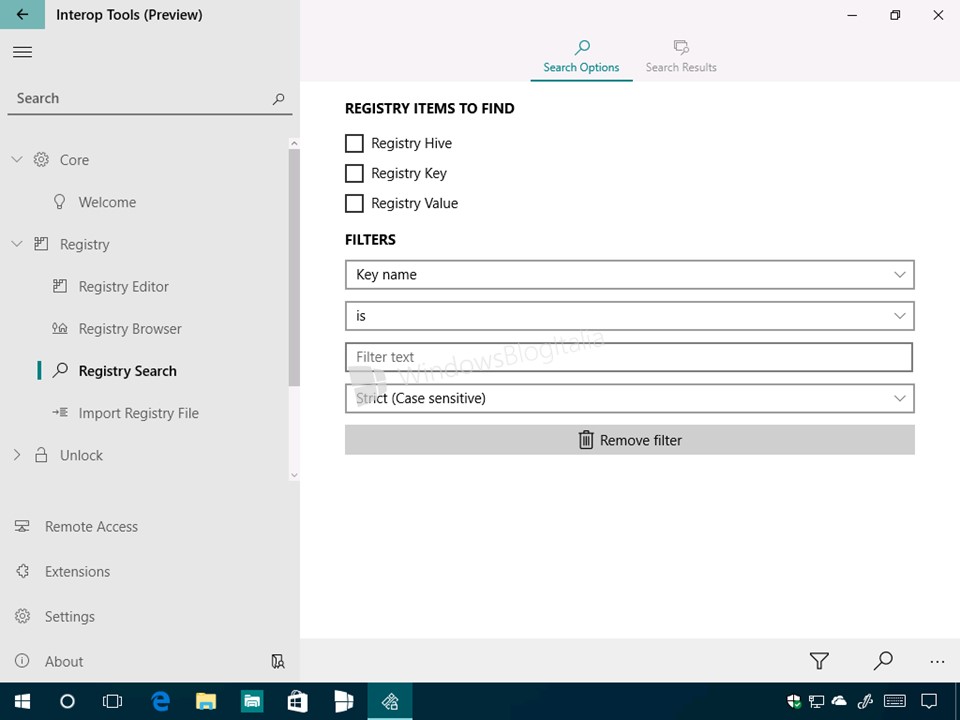
Task: Open Cortana from the taskbar
Action: 67,702
